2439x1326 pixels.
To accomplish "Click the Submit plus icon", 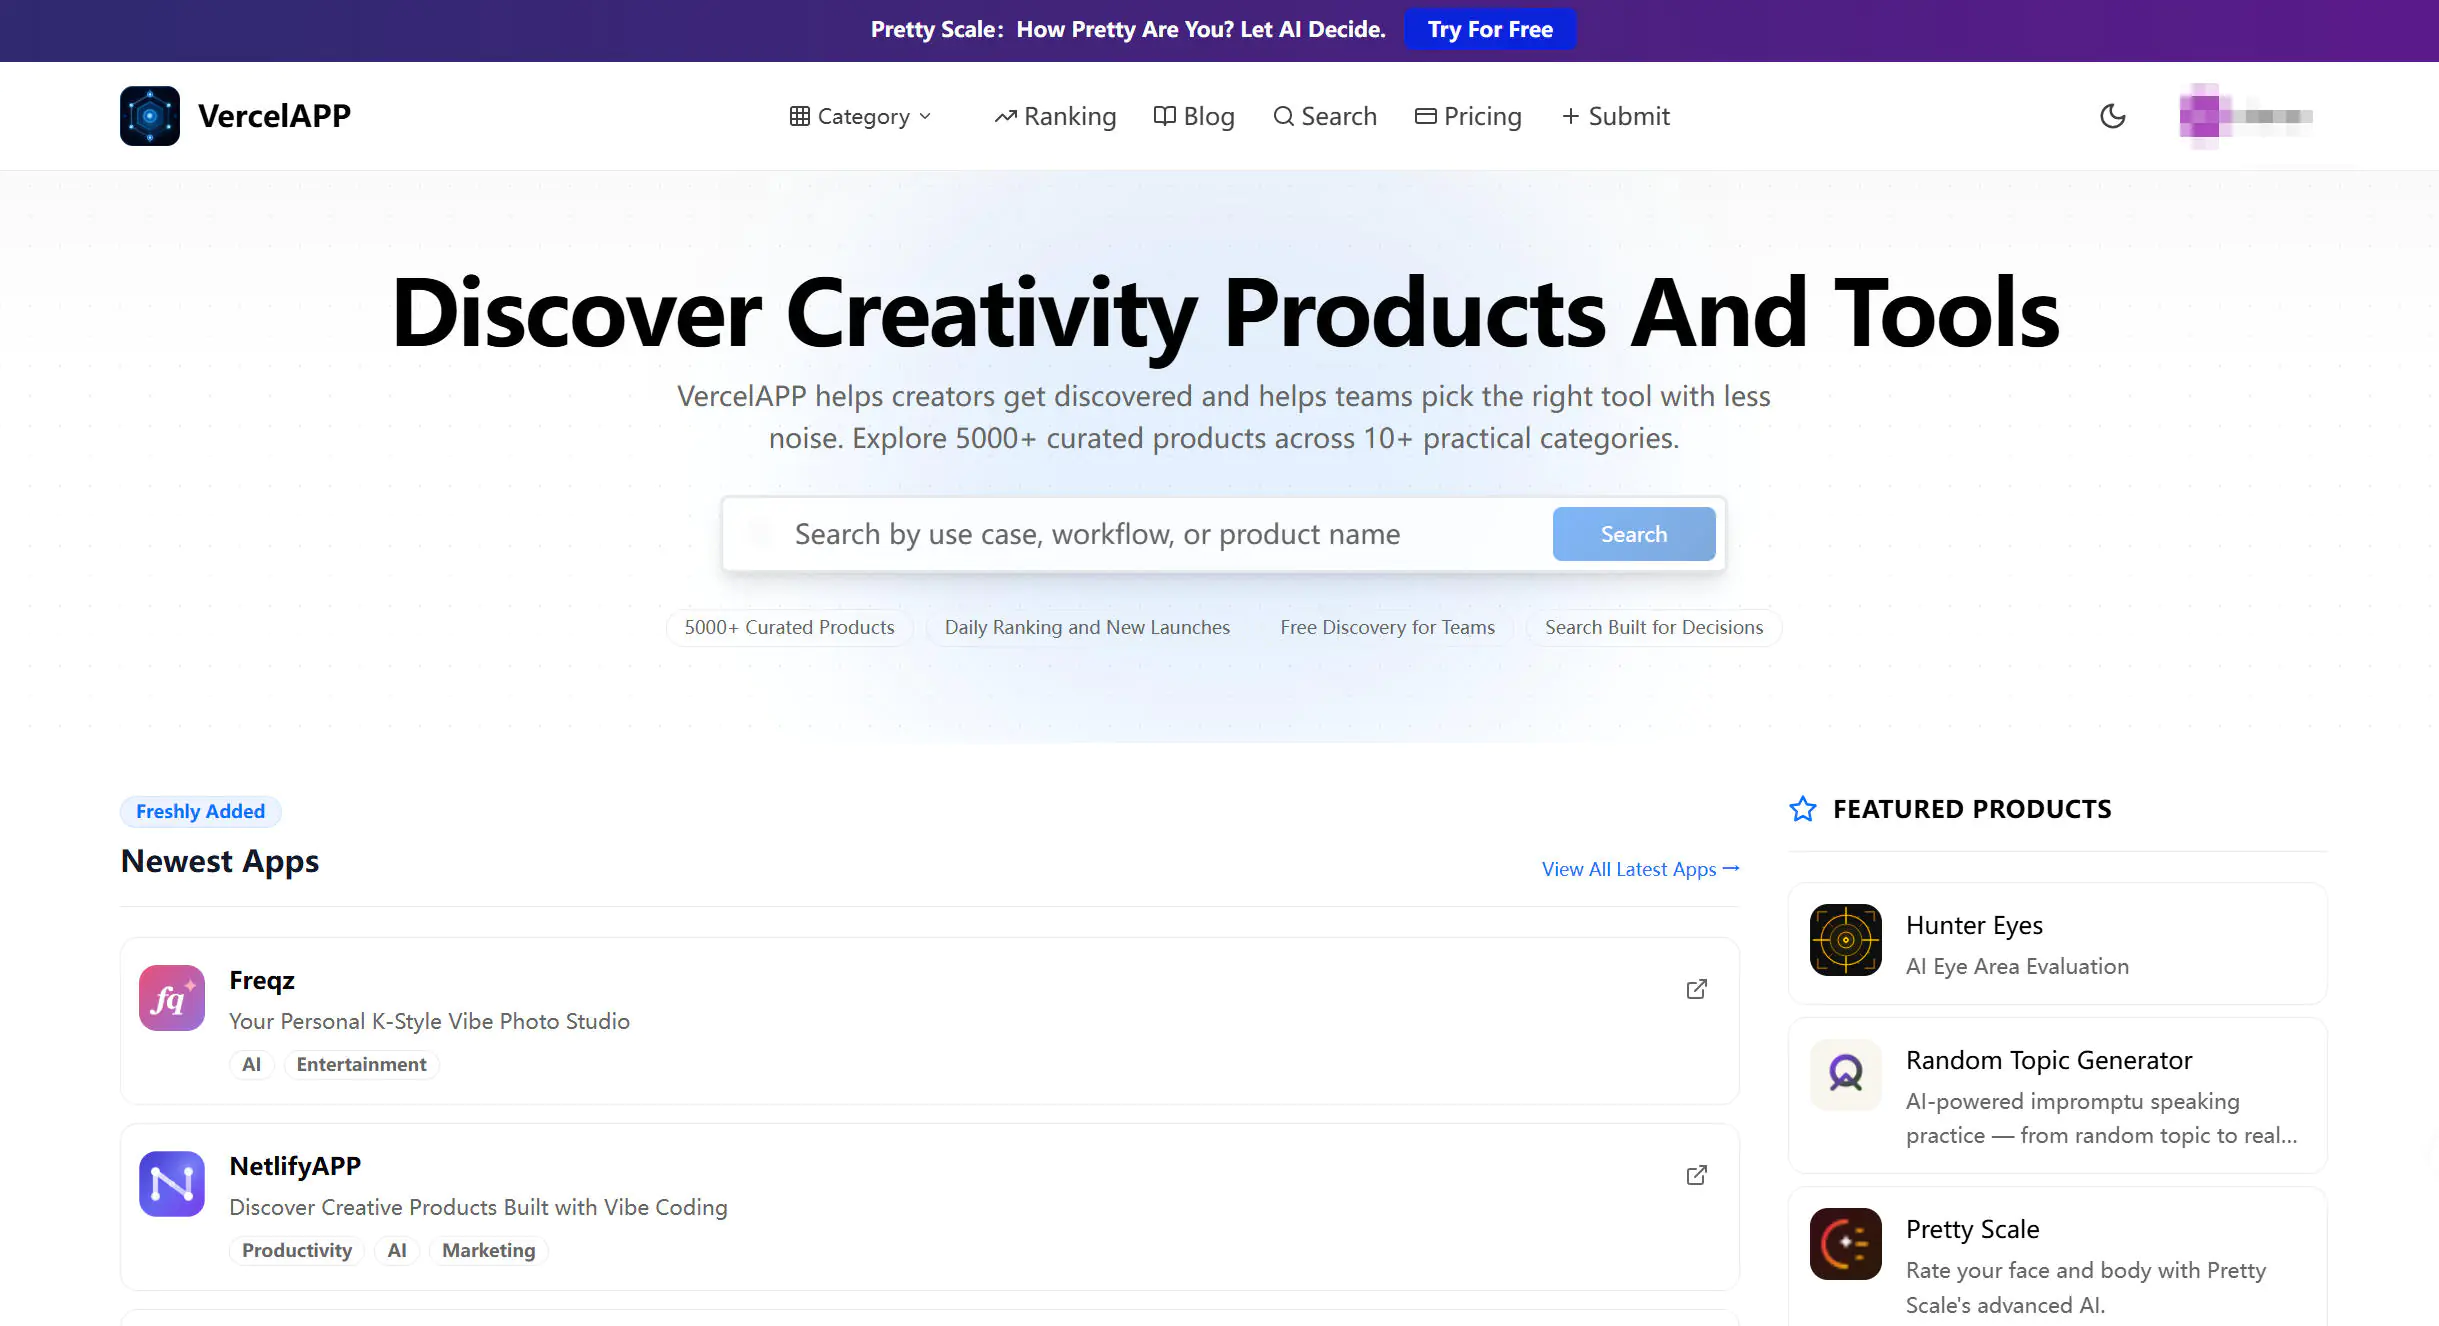I will 1571,116.
